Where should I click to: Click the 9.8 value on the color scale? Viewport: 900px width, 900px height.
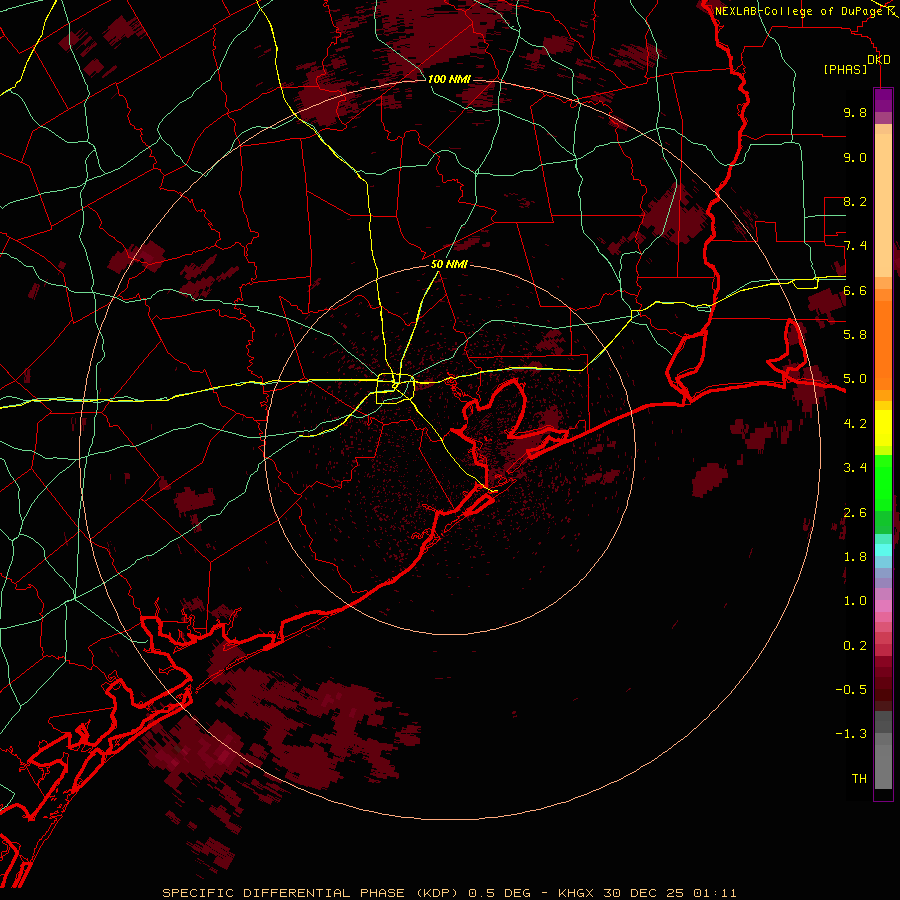(x=855, y=112)
